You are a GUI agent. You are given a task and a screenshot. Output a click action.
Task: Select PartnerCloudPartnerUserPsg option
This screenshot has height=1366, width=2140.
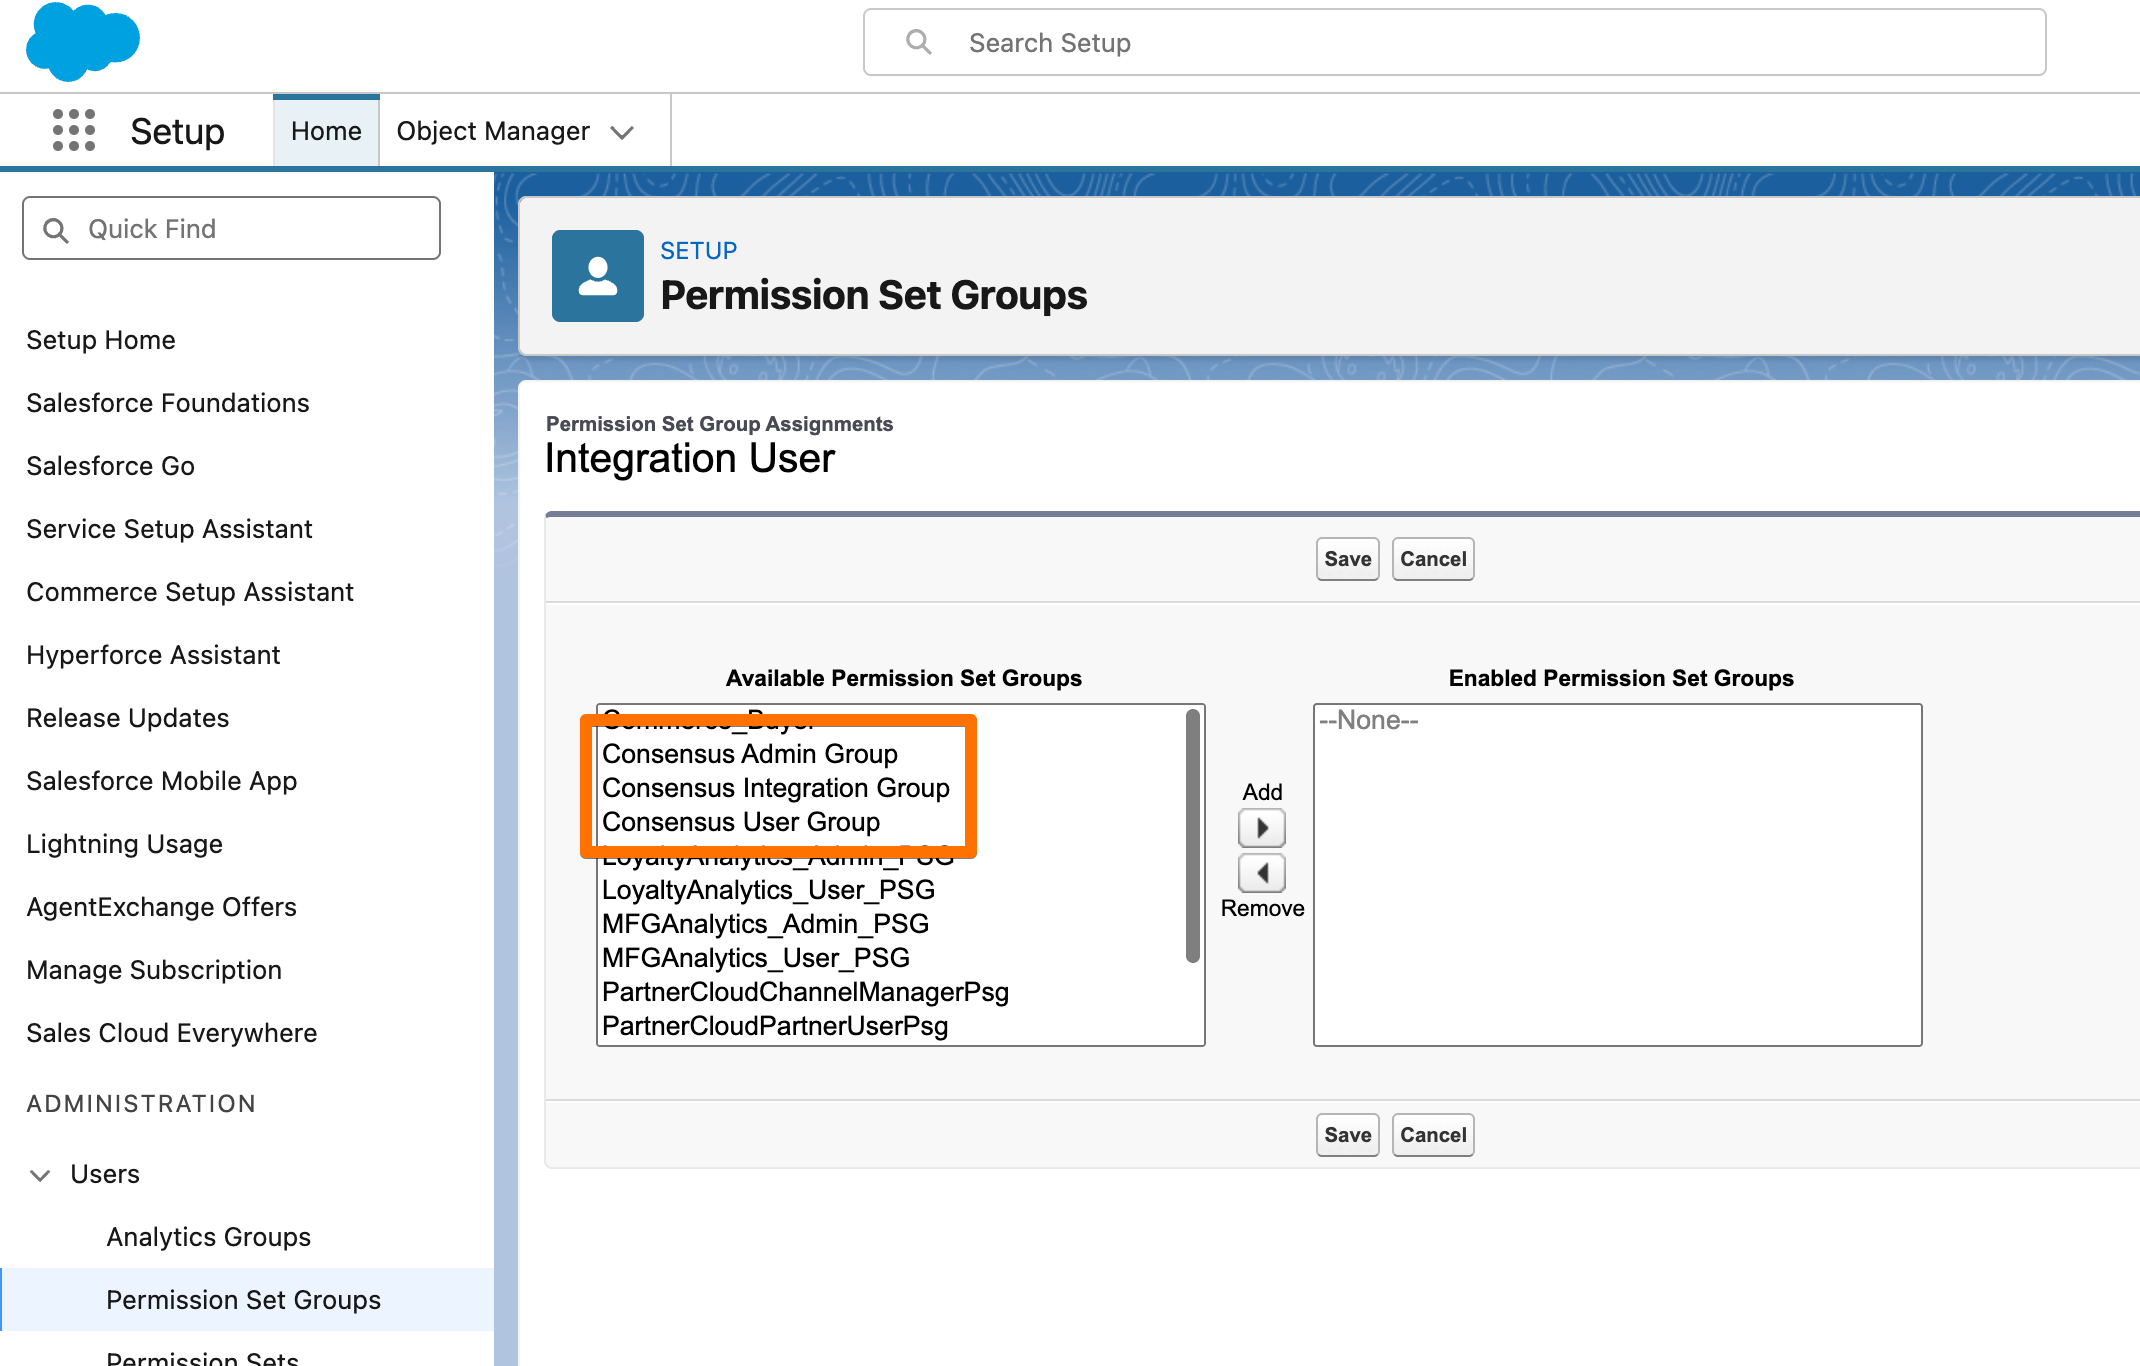coord(775,1026)
